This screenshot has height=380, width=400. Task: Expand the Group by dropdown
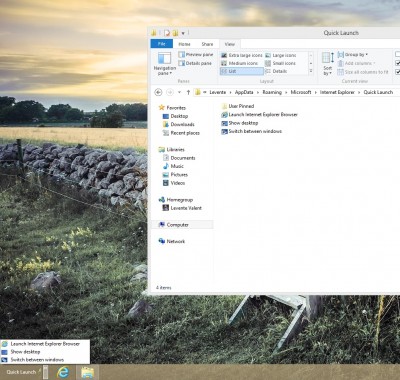[353, 55]
